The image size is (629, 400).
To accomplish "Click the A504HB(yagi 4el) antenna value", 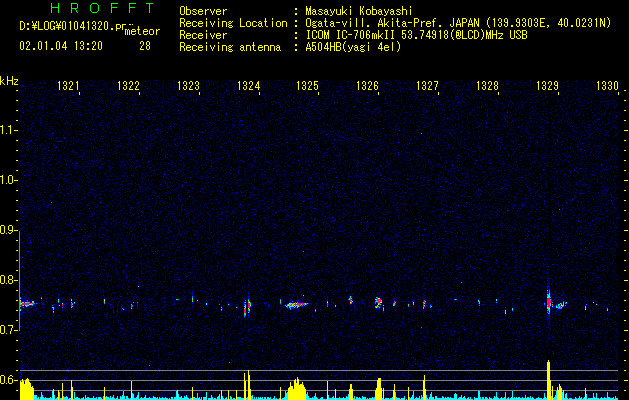I will (x=353, y=47).
